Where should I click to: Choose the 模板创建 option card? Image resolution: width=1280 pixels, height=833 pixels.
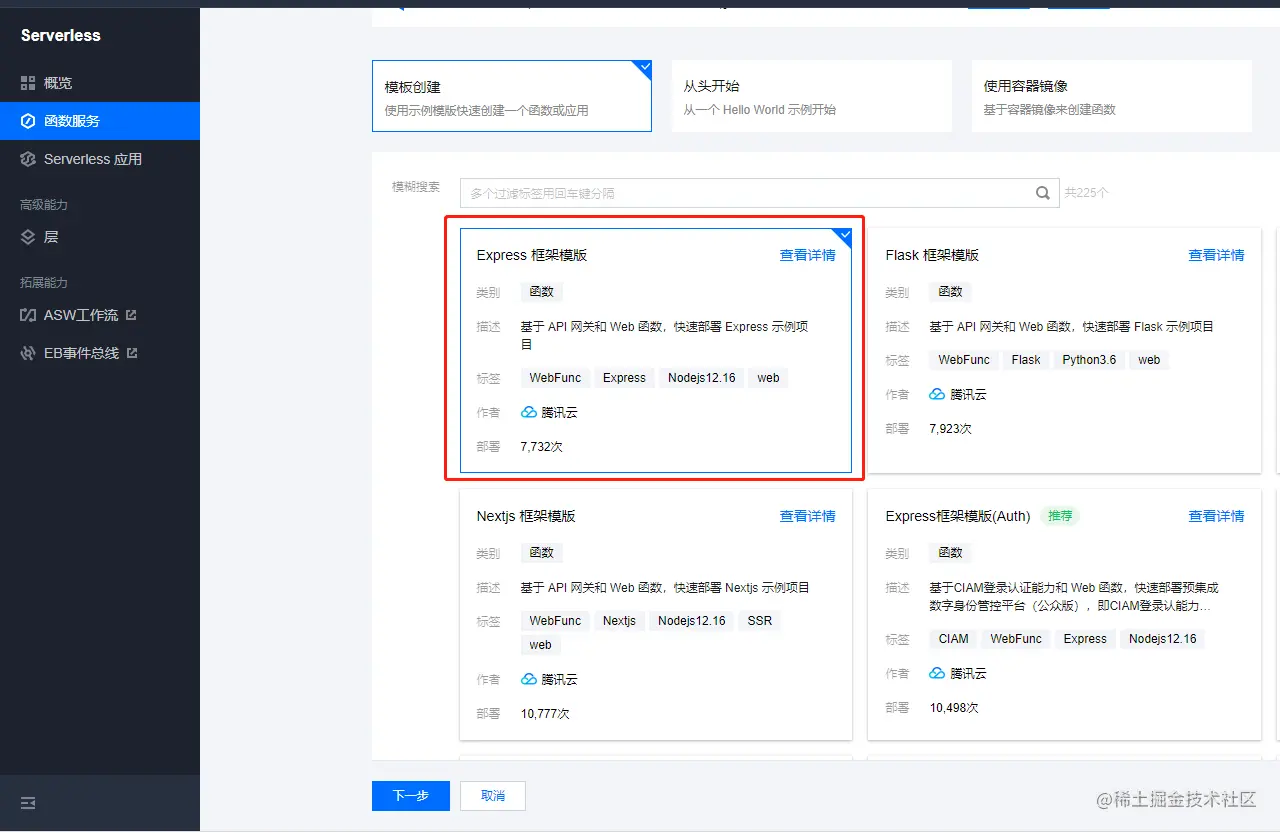coord(512,96)
